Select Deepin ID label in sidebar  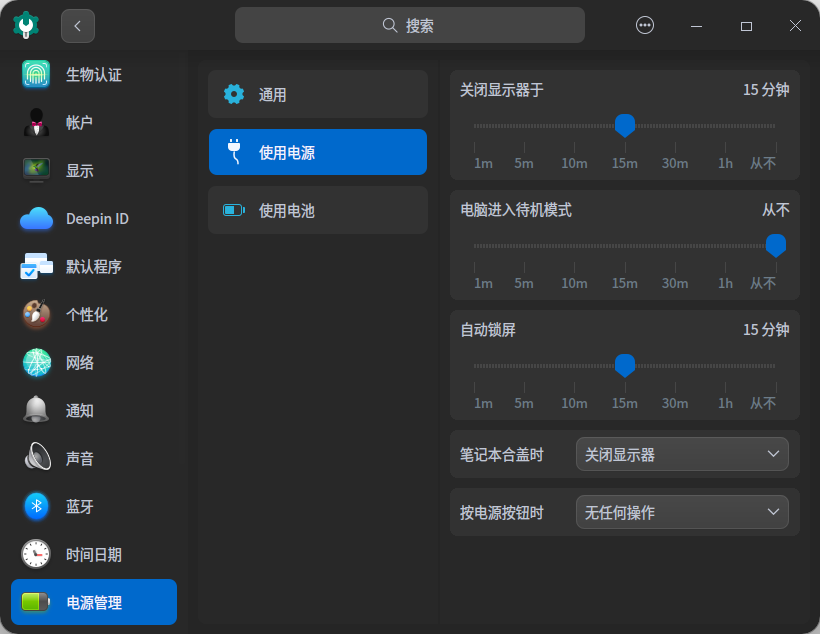click(x=97, y=219)
